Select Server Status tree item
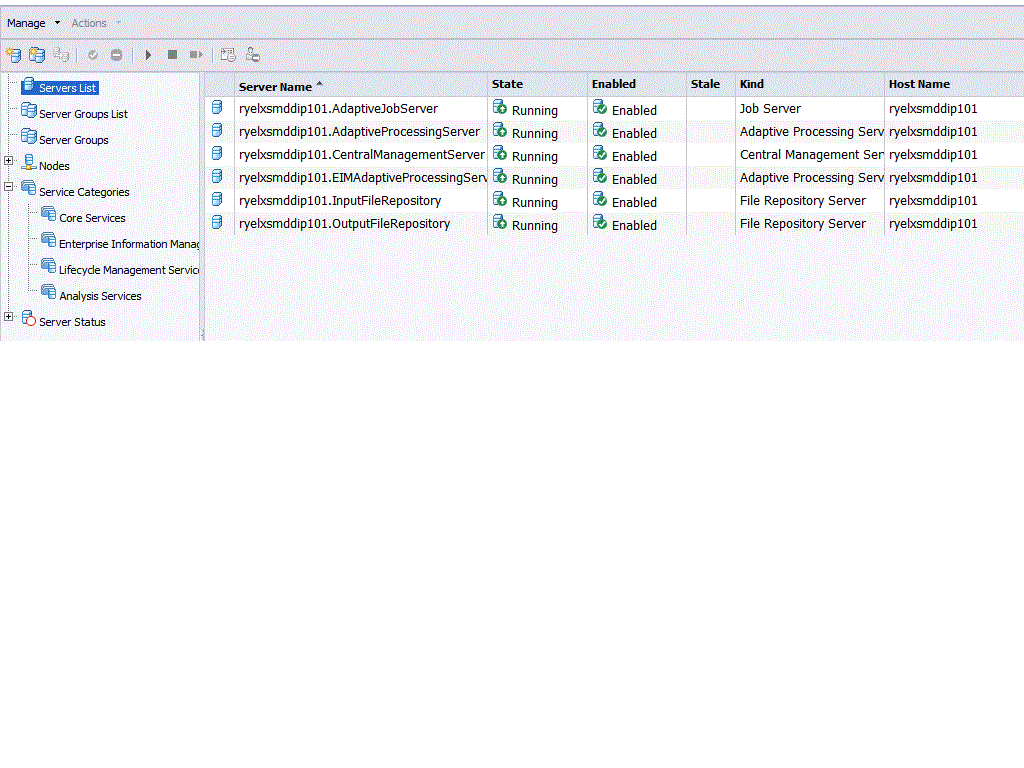The image size is (1024, 768). [x=72, y=322]
